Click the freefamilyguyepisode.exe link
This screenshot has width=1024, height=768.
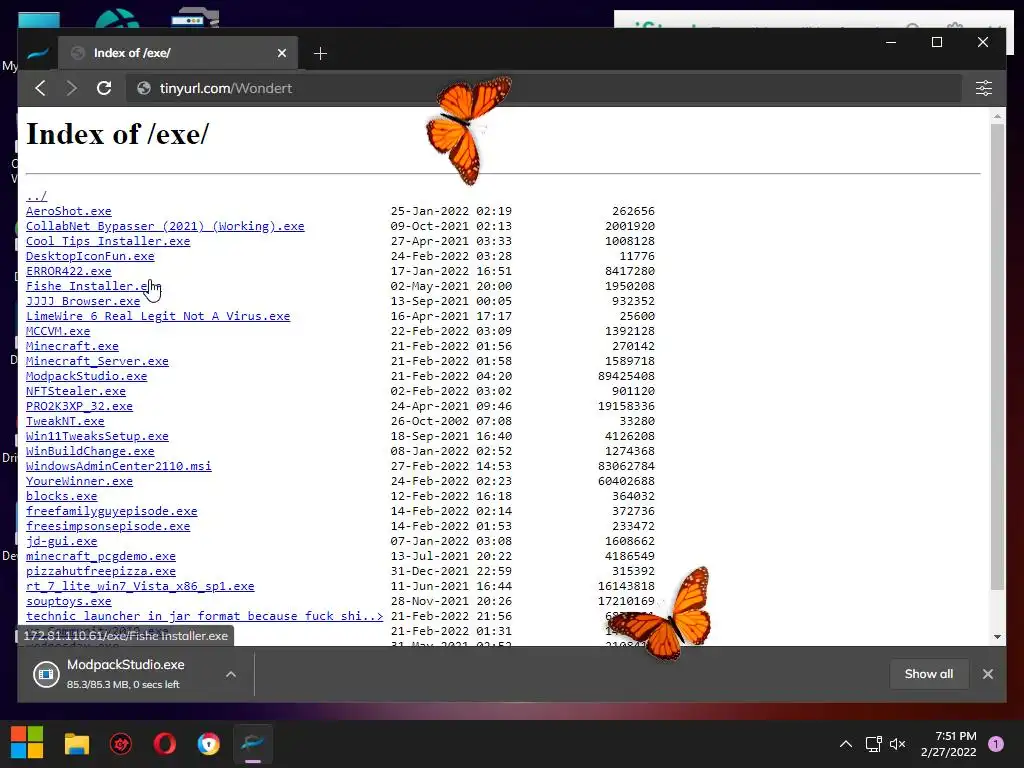(x=112, y=511)
